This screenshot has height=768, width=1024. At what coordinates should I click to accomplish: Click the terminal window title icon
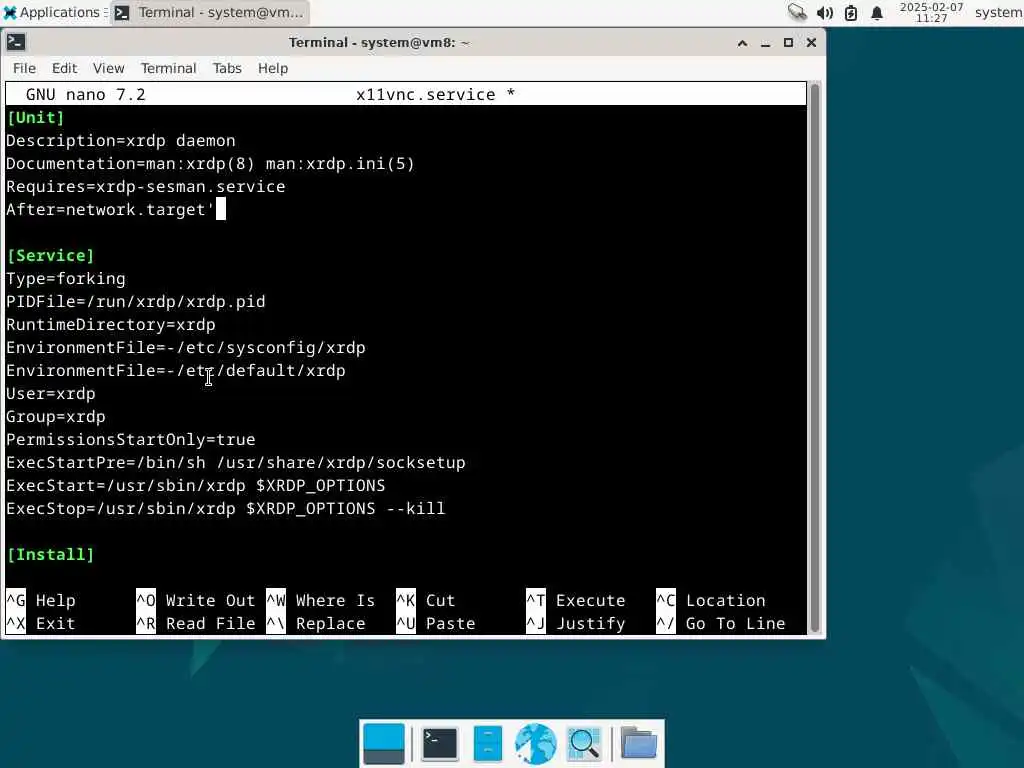tap(16, 42)
